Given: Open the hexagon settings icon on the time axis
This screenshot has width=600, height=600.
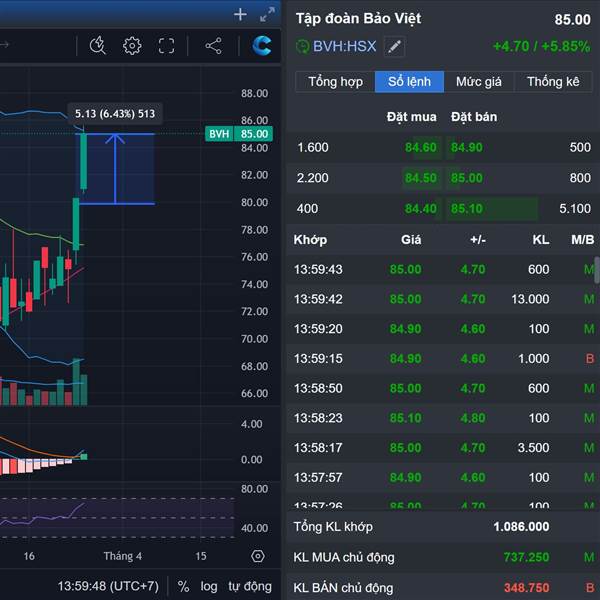Looking at the screenshot, I should 258,556.
